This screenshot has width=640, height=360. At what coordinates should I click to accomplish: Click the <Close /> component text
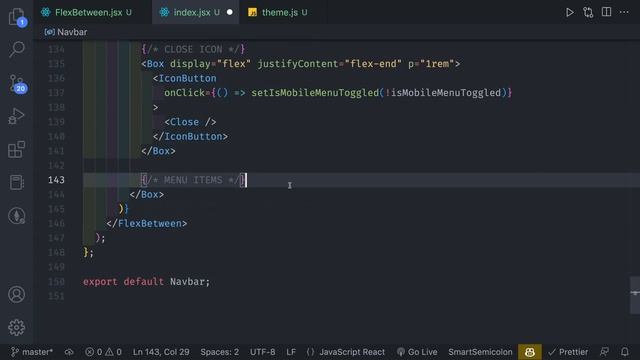[x=190, y=122]
